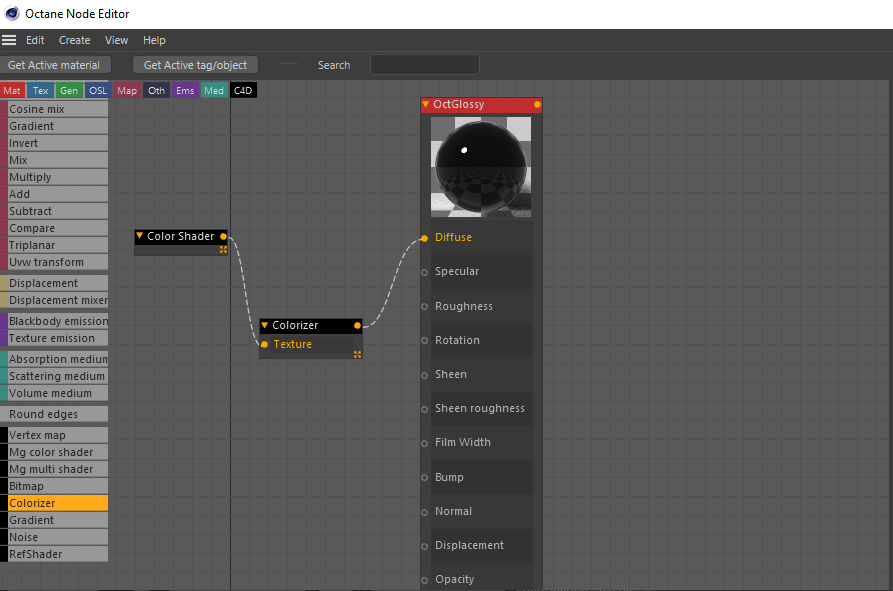This screenshot has height=591, width=893.
Task: Toggle the Ems node filter
Action: click(185, 91)
